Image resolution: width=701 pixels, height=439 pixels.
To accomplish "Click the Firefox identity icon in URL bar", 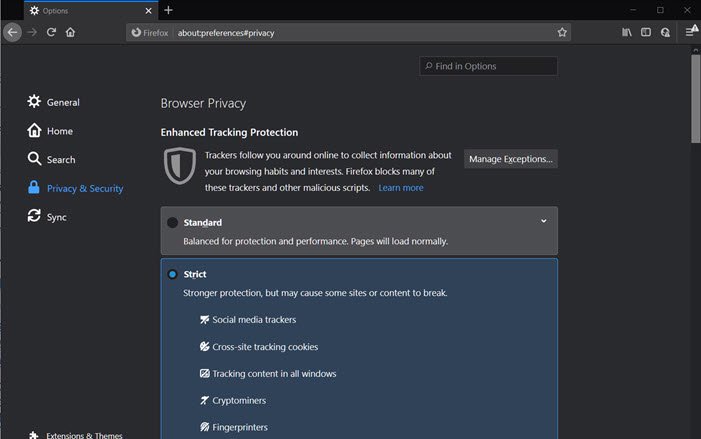I will (136, 33).
